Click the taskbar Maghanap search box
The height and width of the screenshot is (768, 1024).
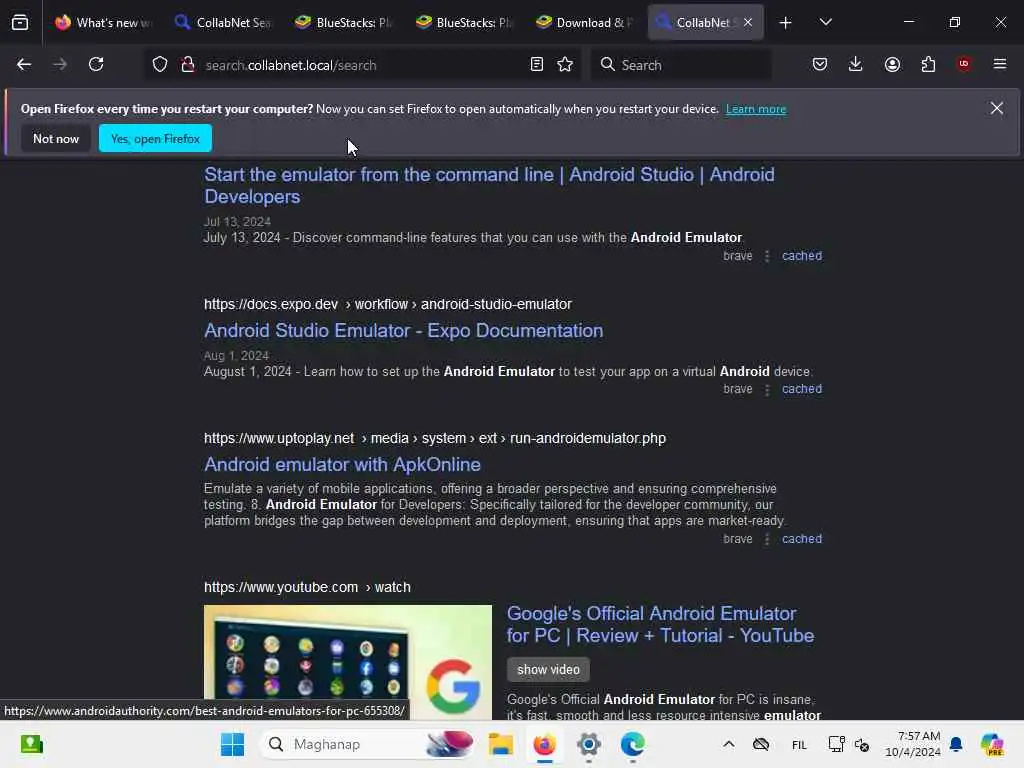tap(368, 744)
